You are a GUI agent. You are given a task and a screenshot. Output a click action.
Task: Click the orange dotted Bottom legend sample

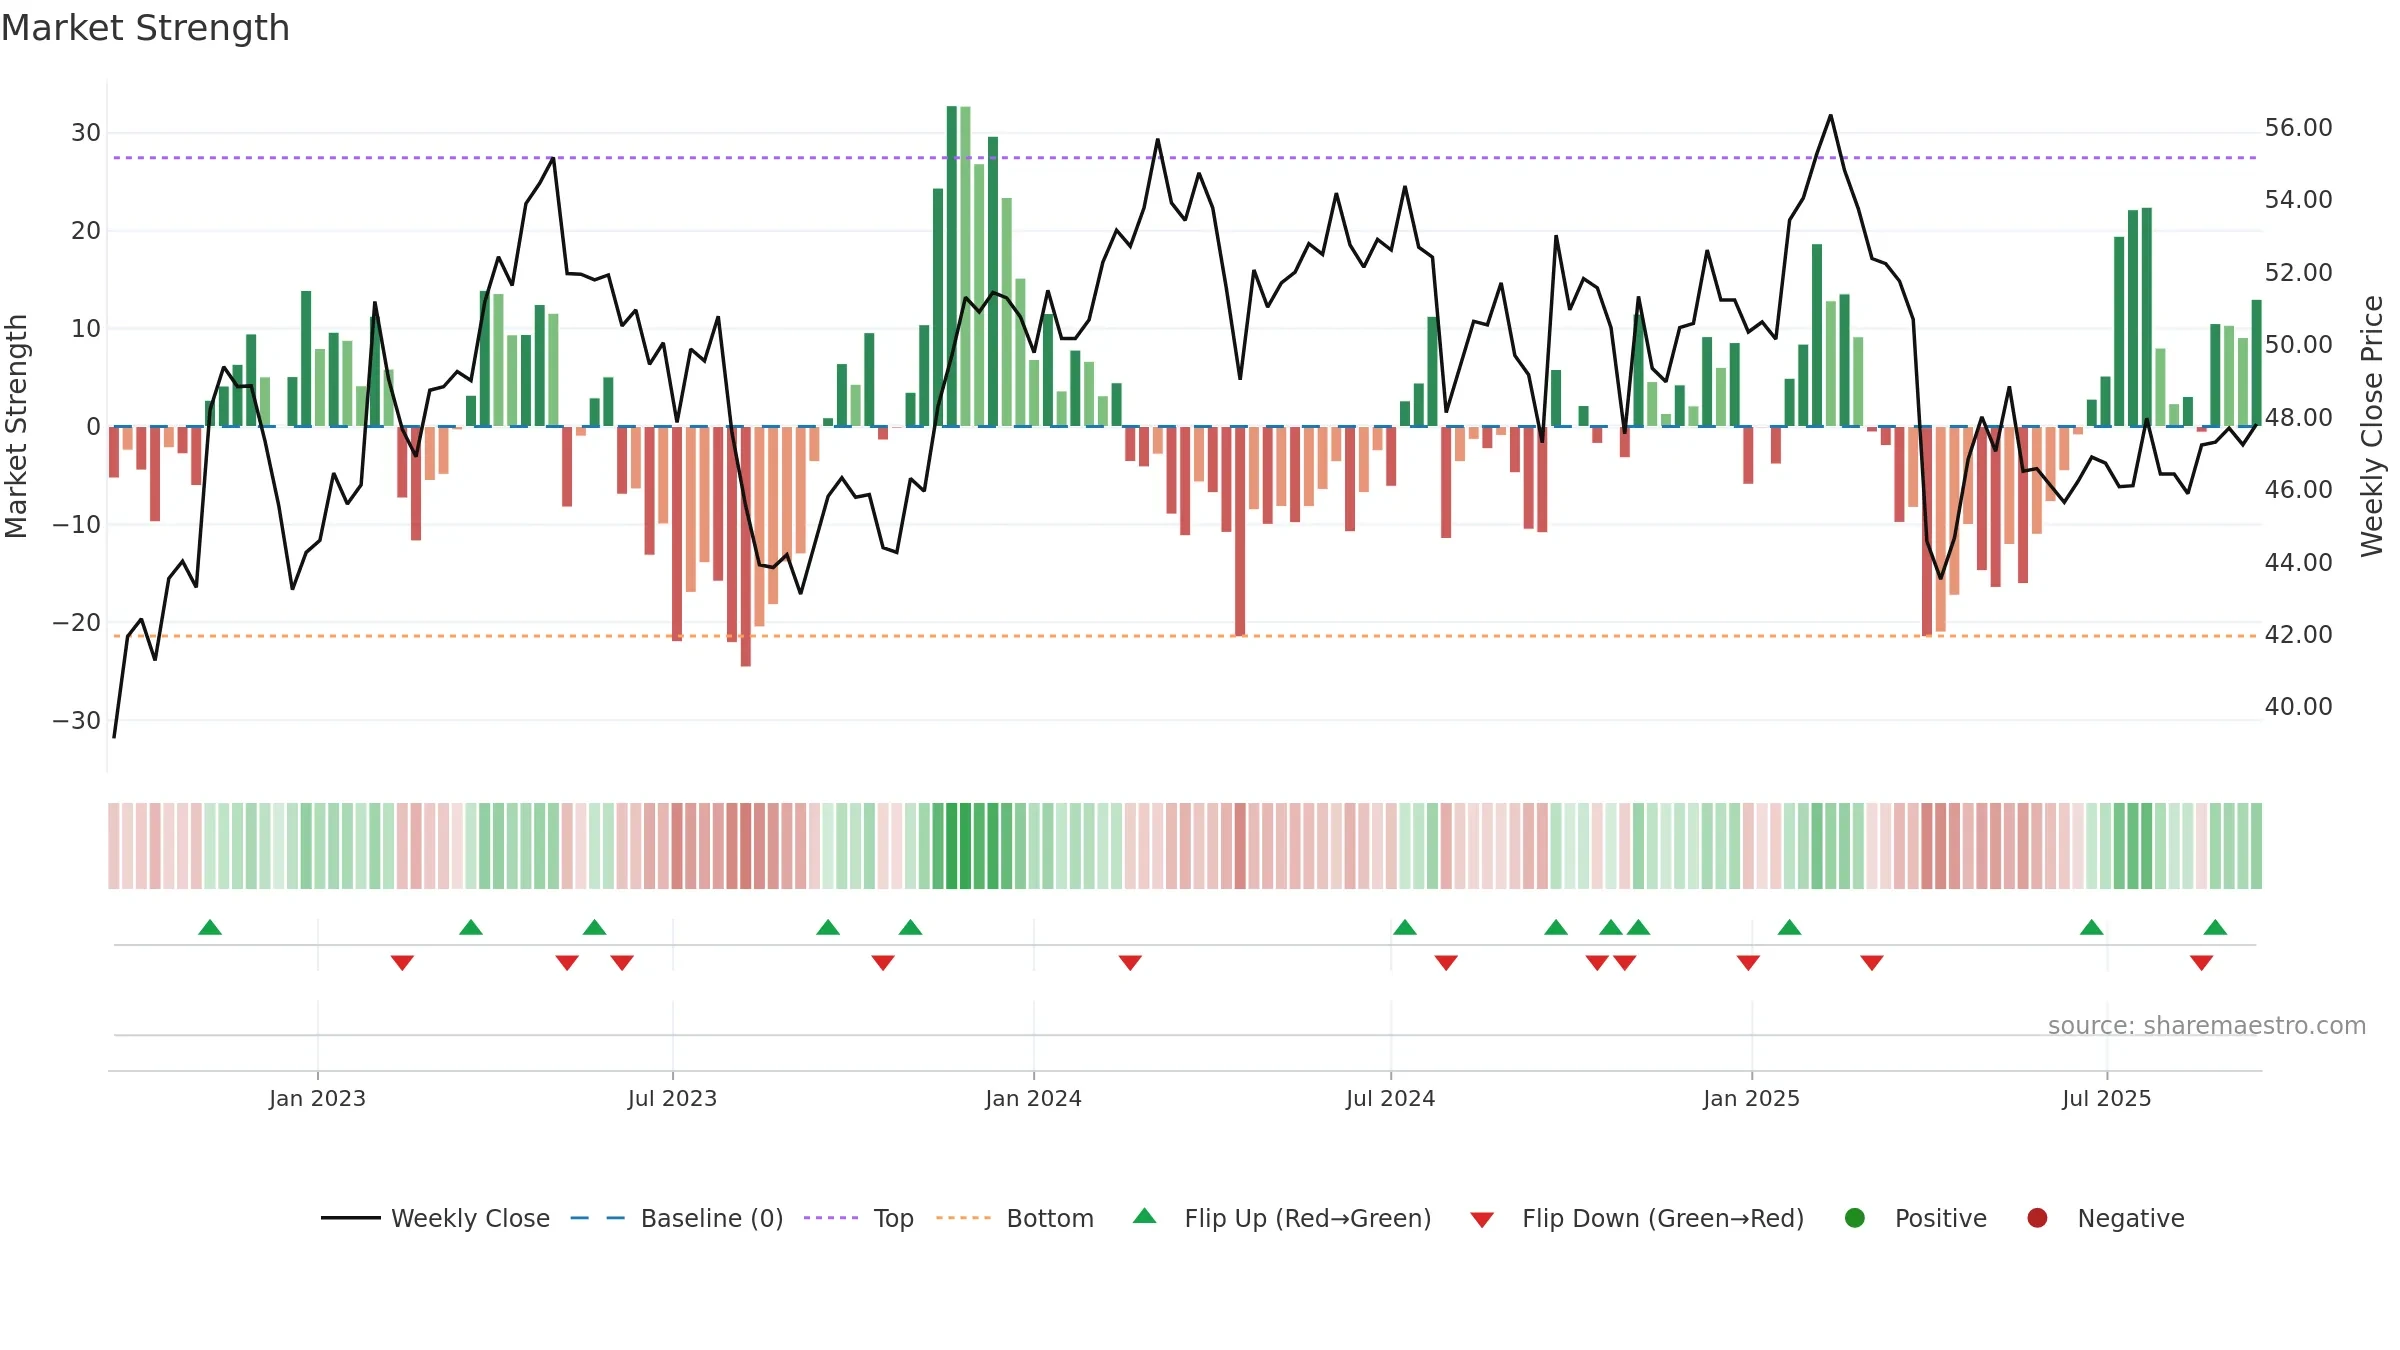[x=963, y=1218]
